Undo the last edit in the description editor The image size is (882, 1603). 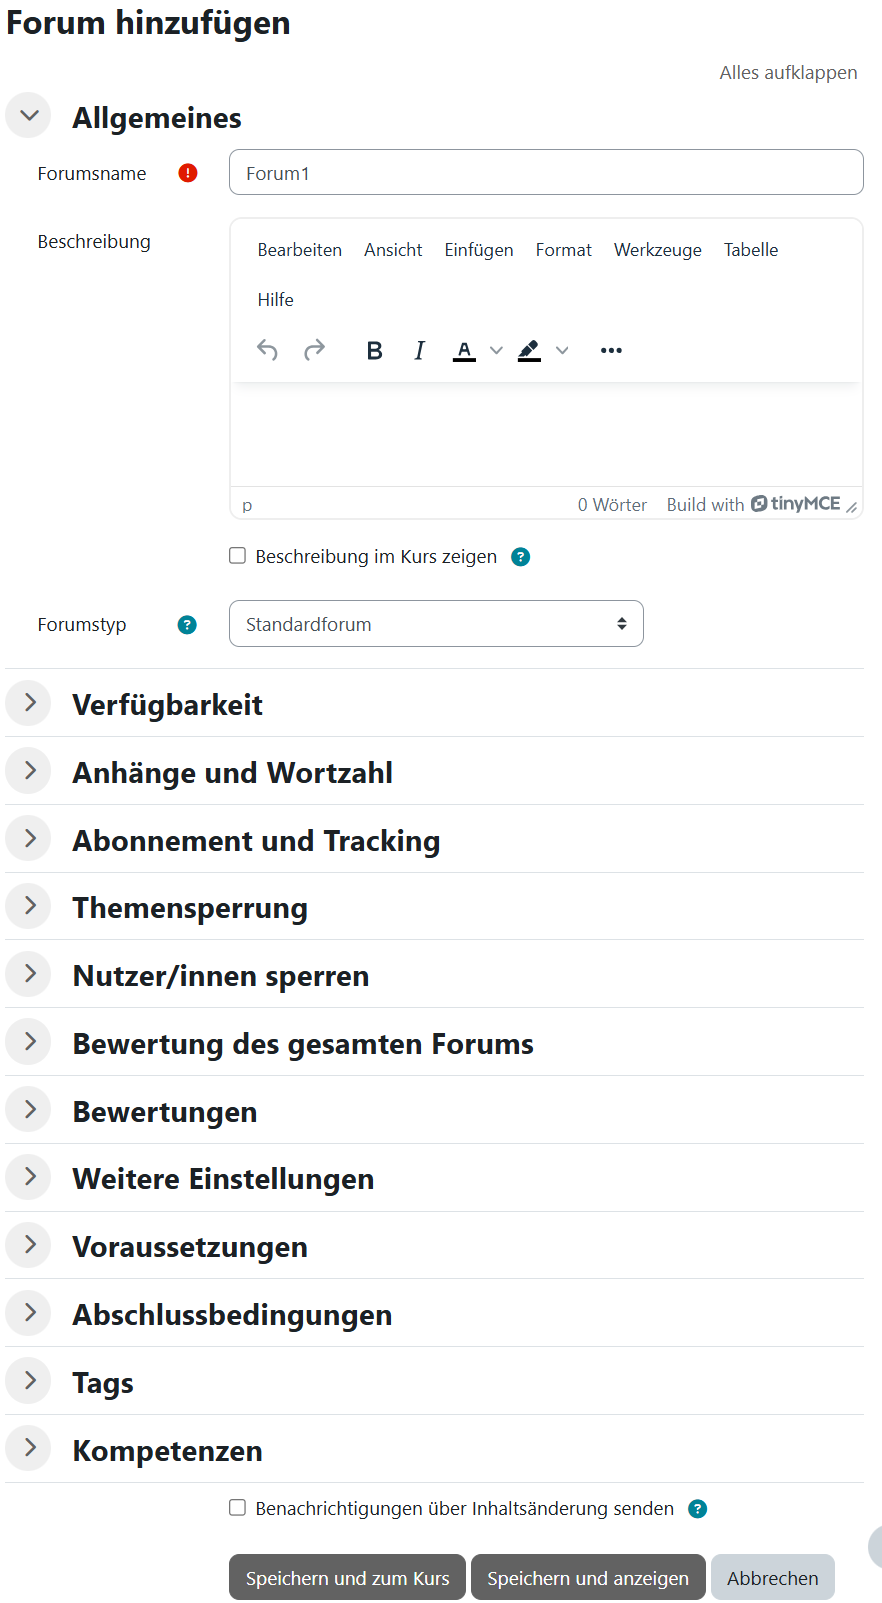click(267, 350)
